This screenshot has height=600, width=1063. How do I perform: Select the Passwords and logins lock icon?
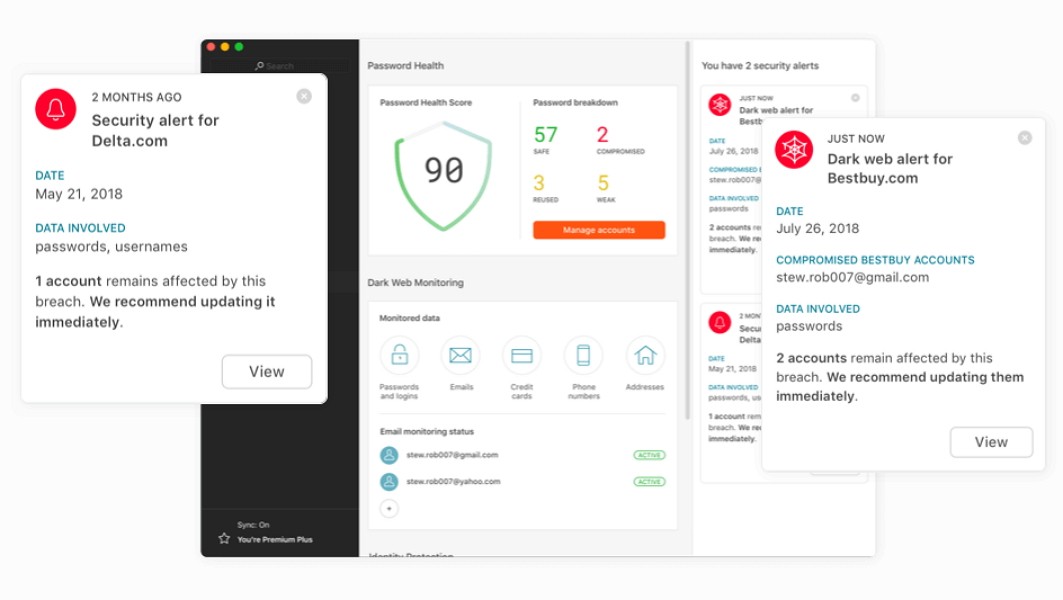pyautogui.click(x=399, y=355)
